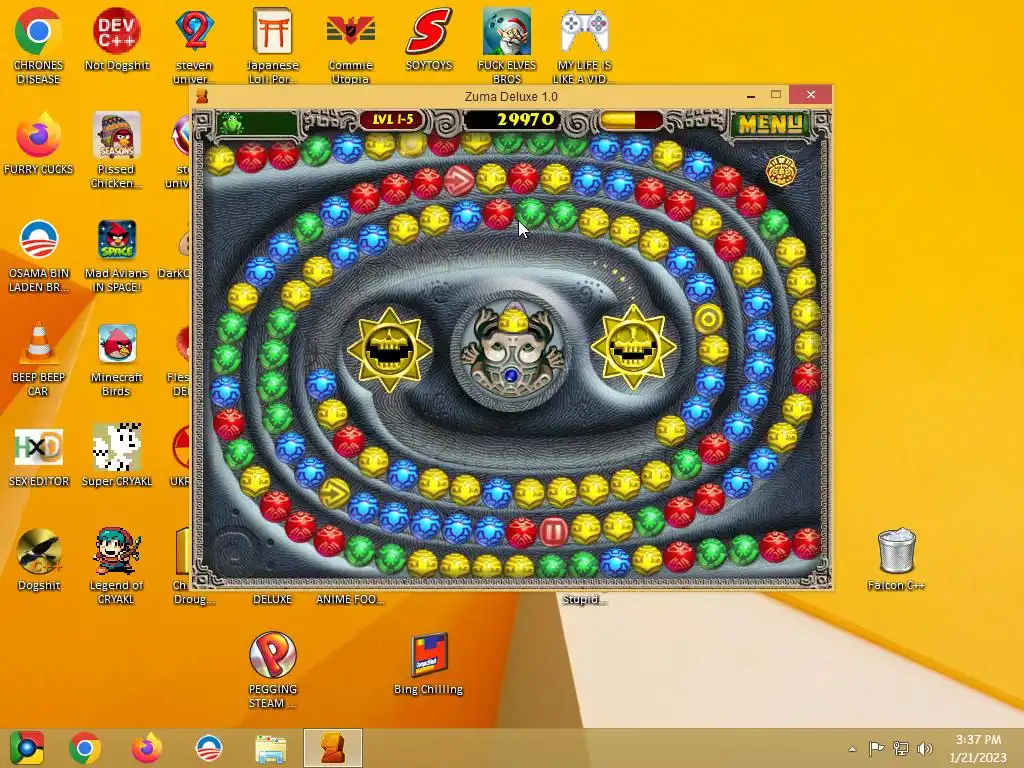Viewport: 1024px width, 768px height.
Task: Open the Japanese Loli Por... desktop icon
Action: coord(272,46)
